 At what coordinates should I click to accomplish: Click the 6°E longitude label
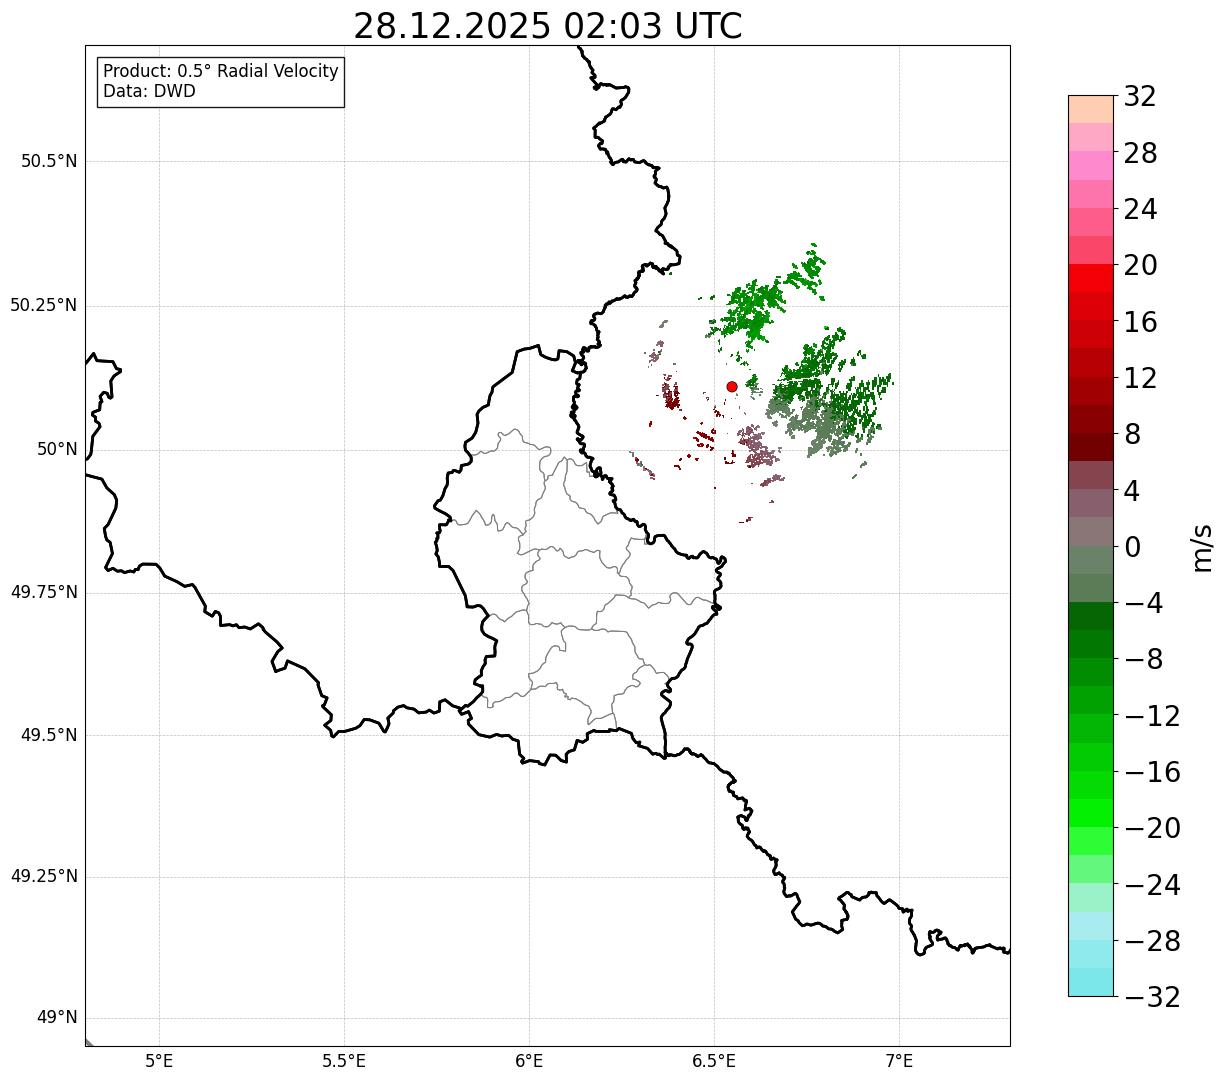tap(530, 1060)
